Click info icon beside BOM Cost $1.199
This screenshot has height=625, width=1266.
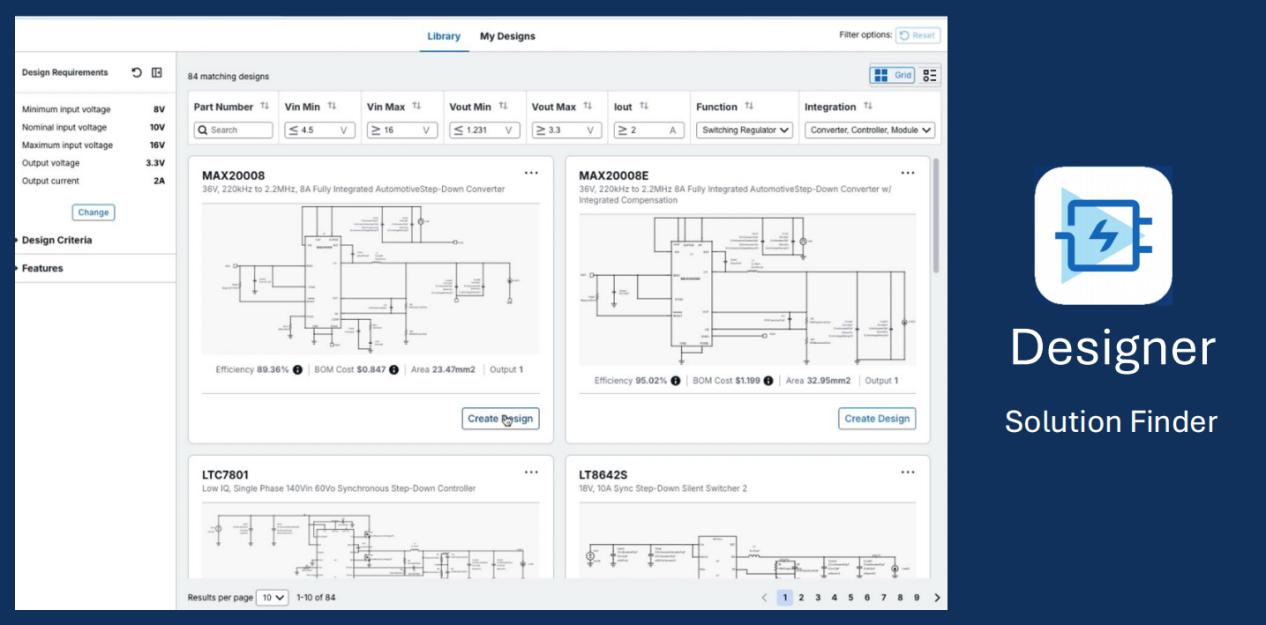click(773, 381)
